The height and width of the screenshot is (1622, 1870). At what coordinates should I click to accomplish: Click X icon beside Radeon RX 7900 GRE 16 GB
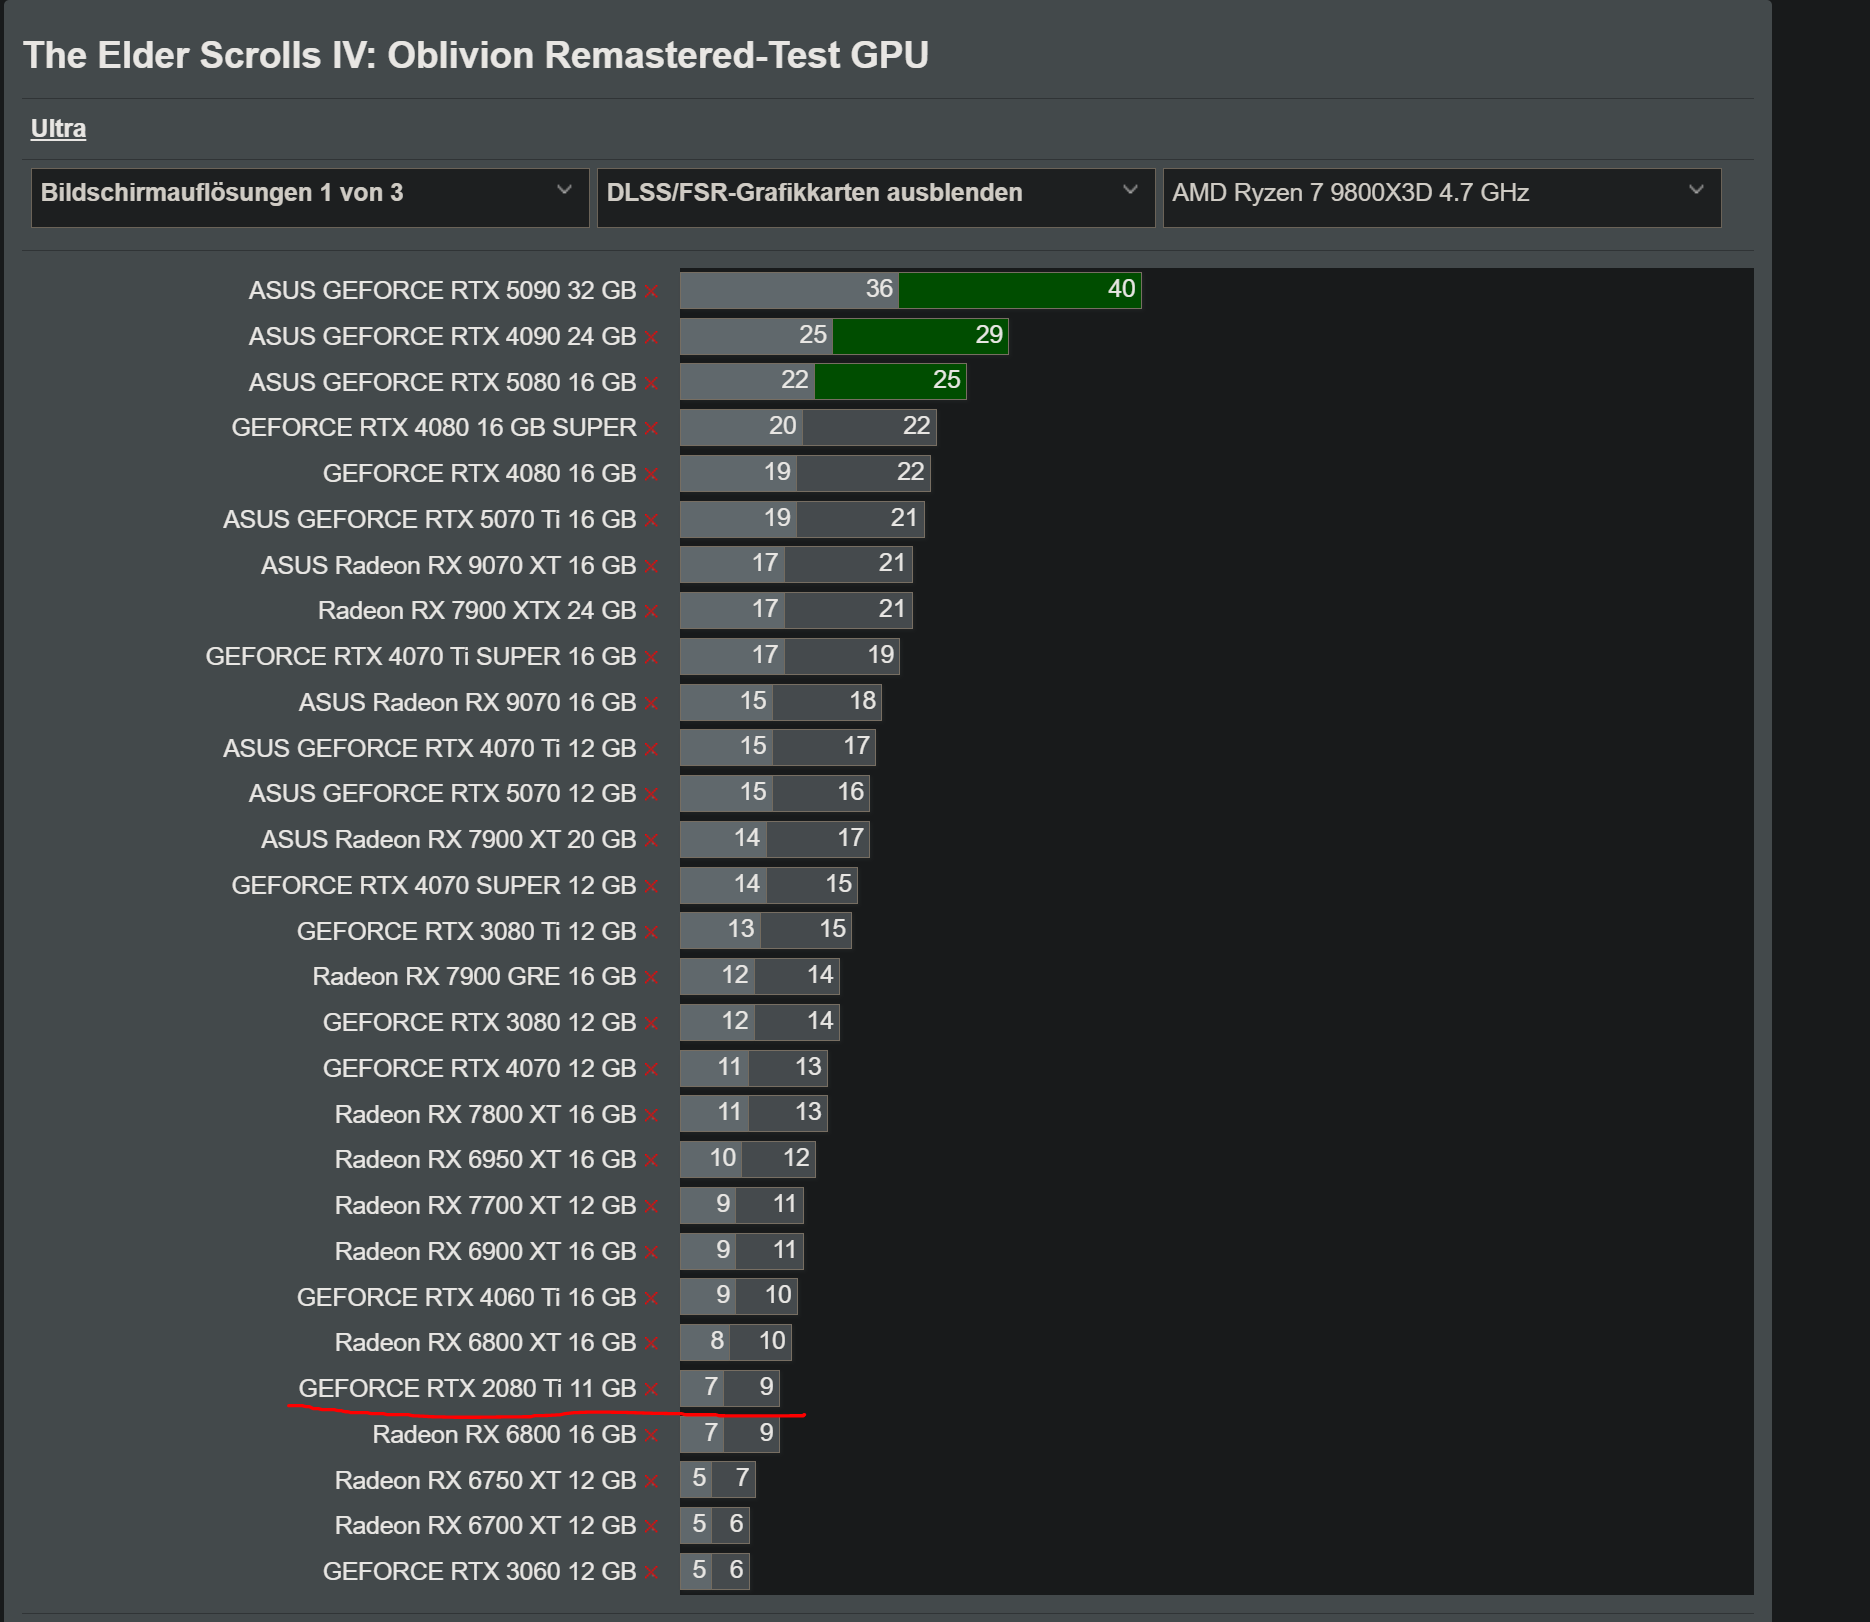pyautogui.click(x=652, y=978)
